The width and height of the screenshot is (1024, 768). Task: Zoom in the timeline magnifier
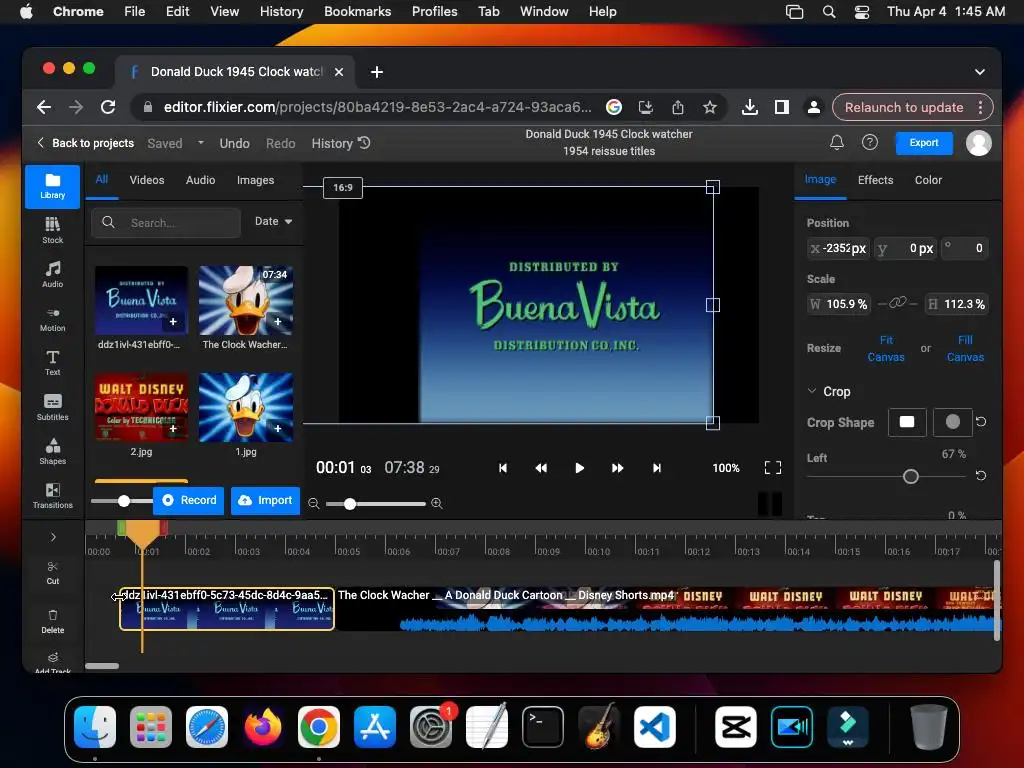[x=437, y=504]
